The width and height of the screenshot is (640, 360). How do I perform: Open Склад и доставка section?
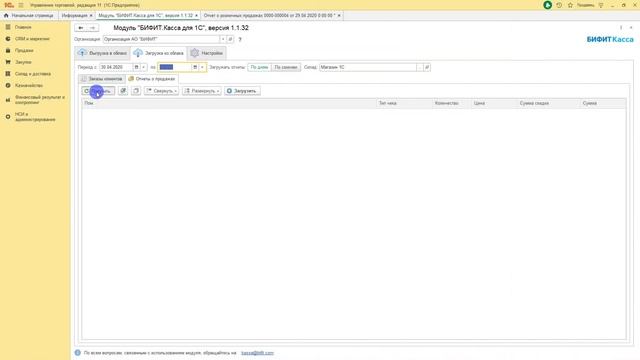(33, 74)
